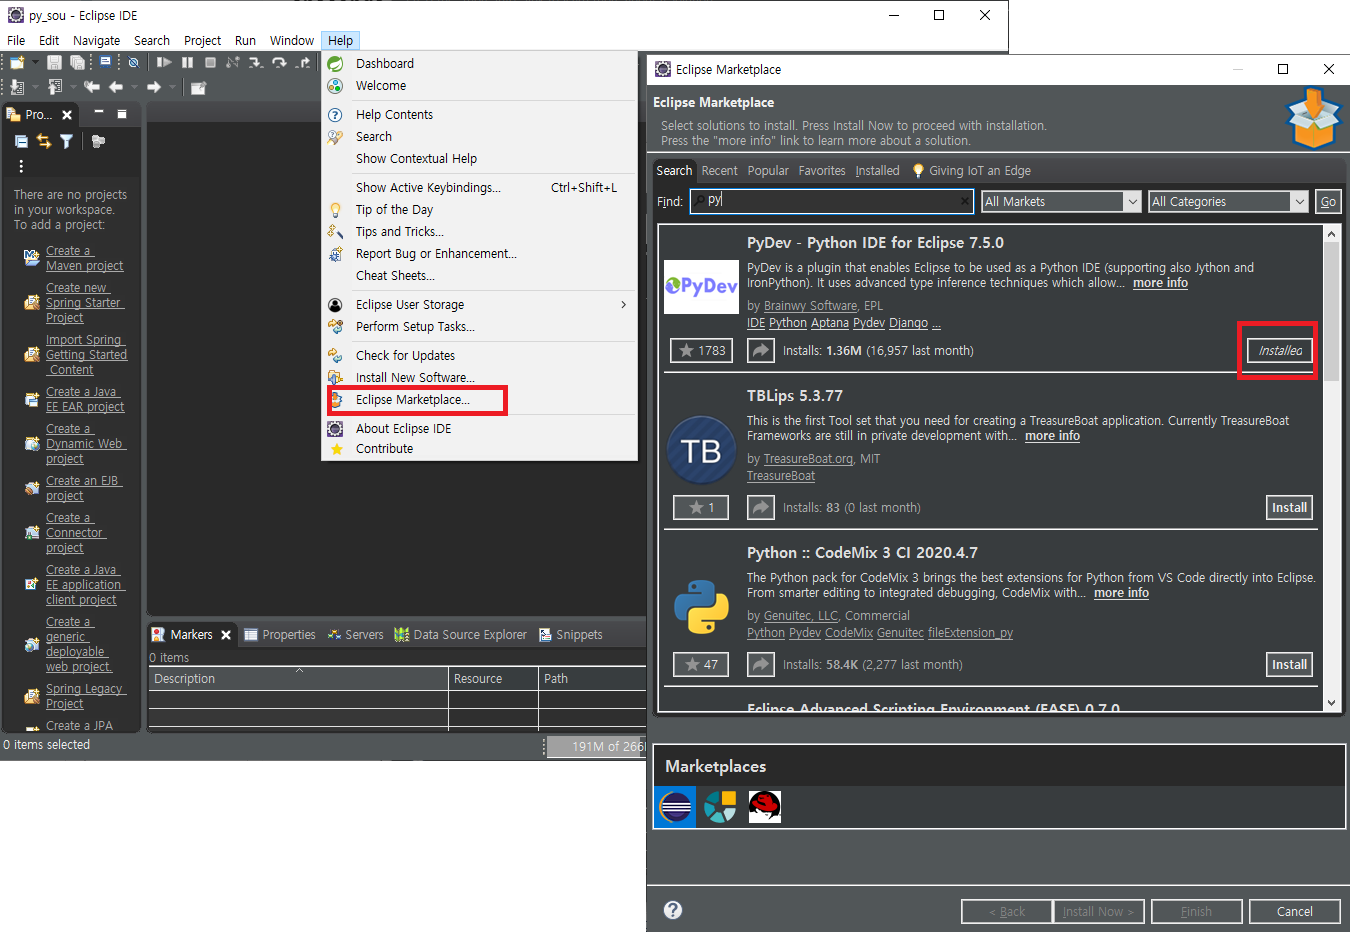The height and width of the screenshot is (932, 1350).
Task: Open the Next Annotation dropdown arrow
Action: click(35, 87)
